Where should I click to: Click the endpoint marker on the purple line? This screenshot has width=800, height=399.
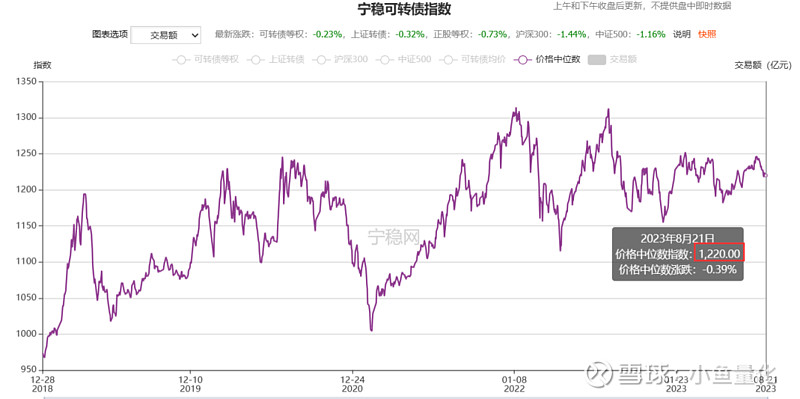coord(765,176)
